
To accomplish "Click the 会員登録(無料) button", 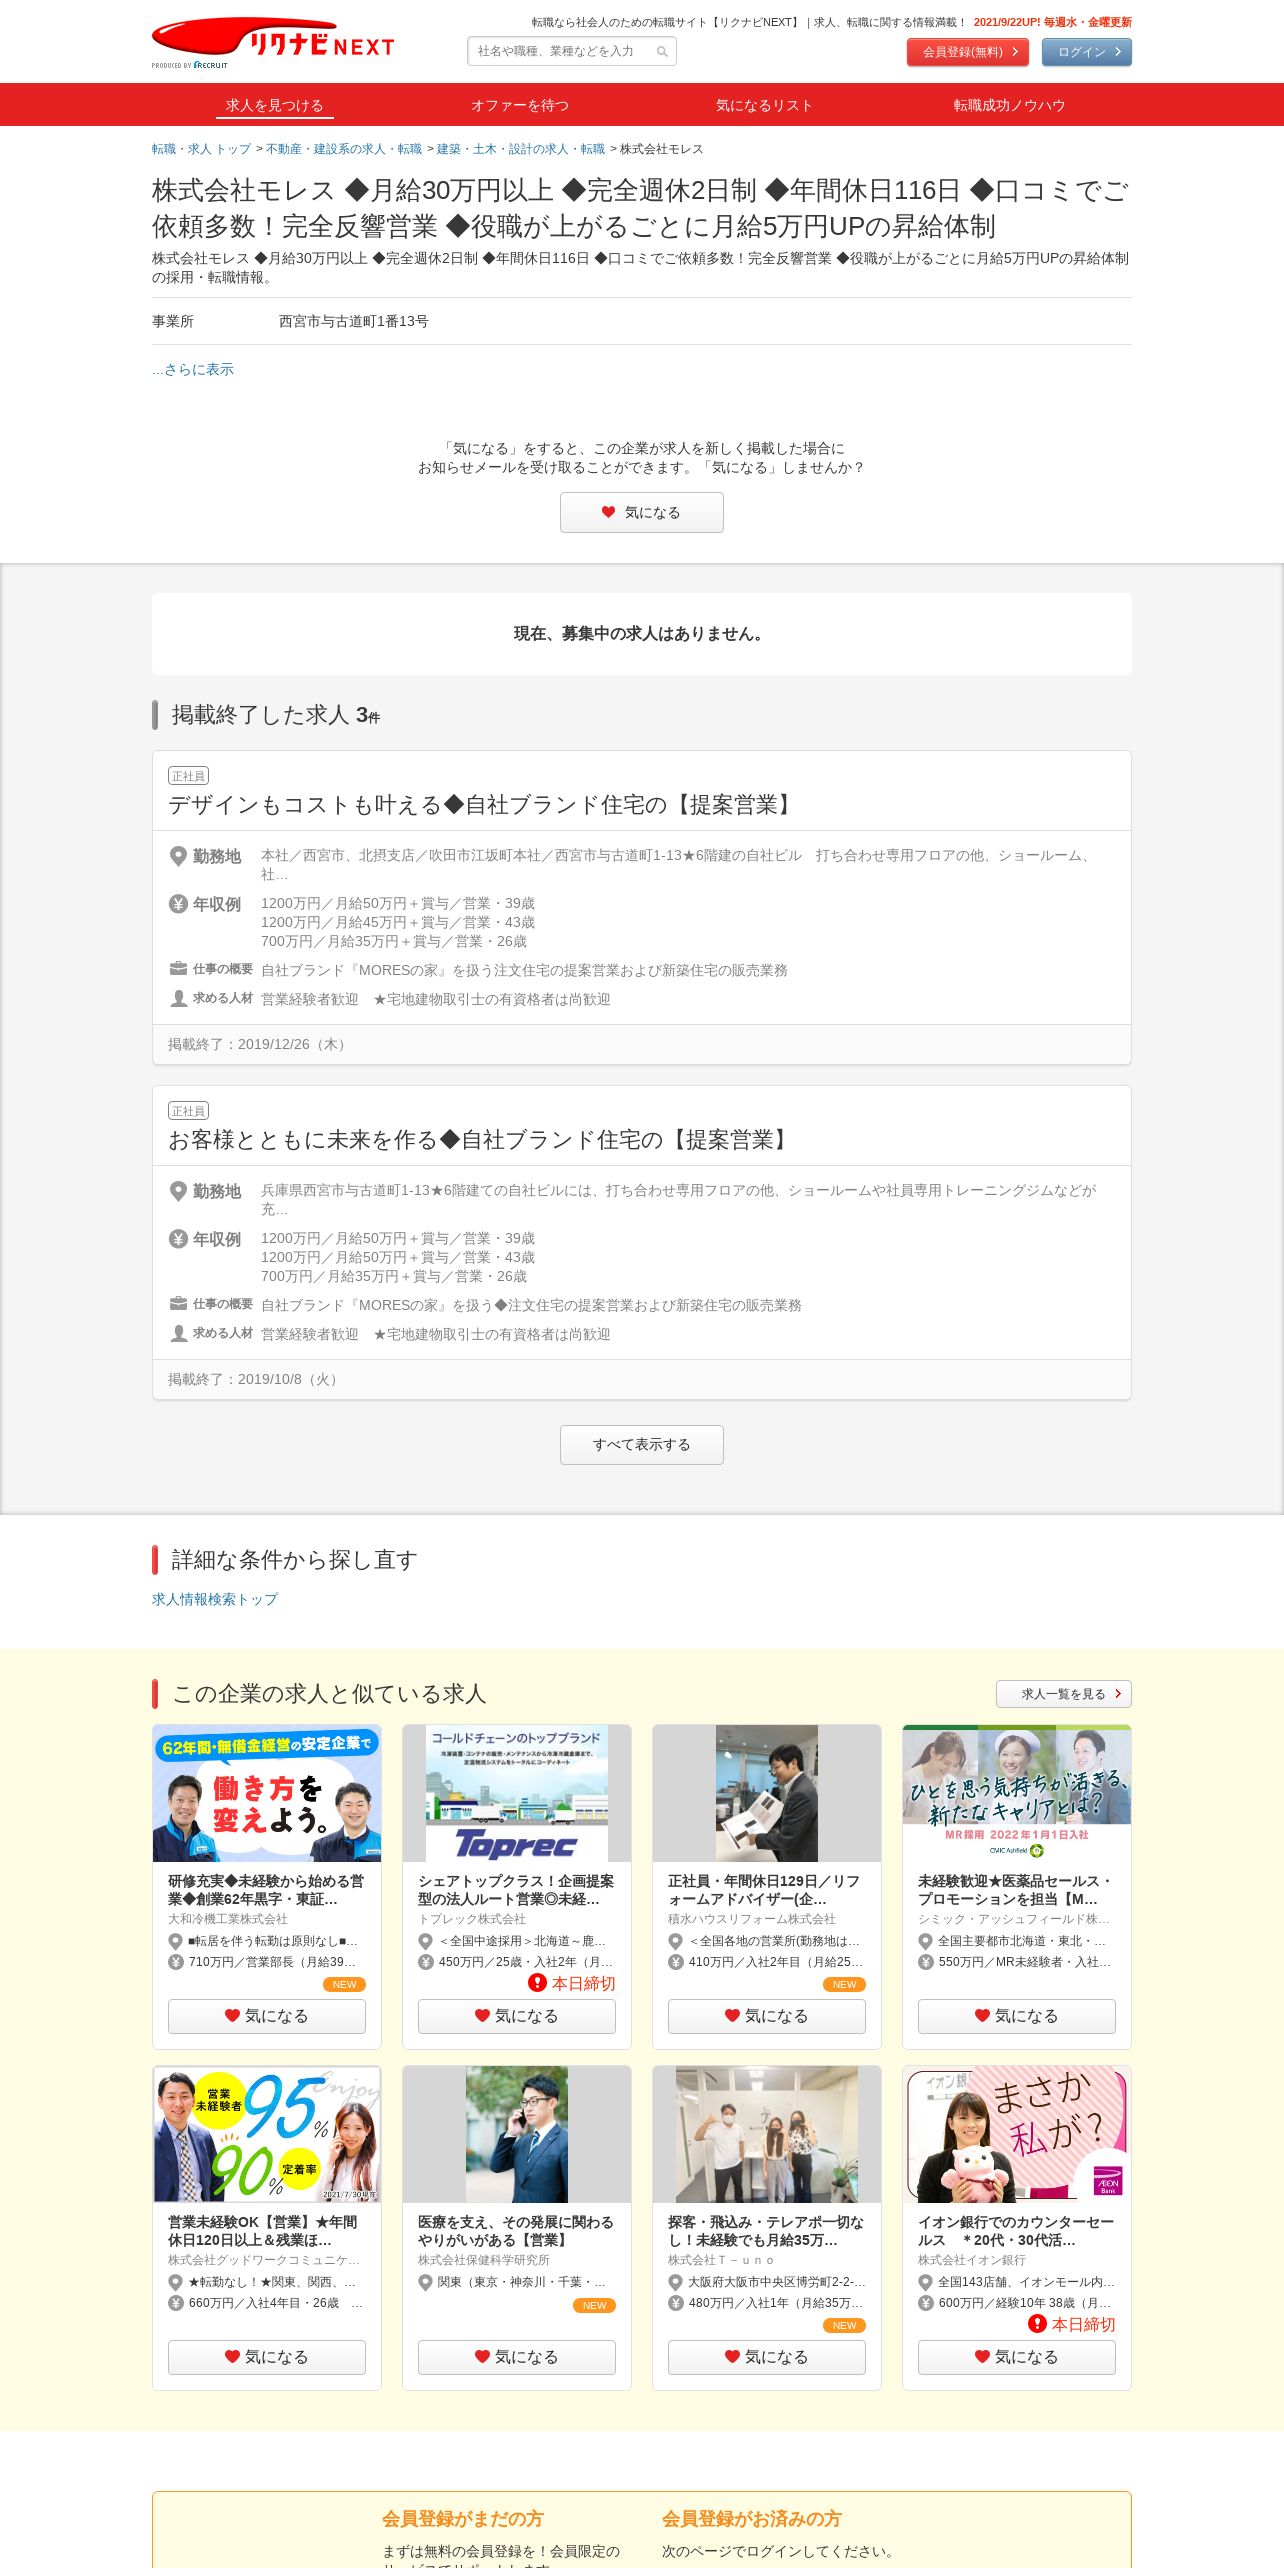I will click(968, 52).
